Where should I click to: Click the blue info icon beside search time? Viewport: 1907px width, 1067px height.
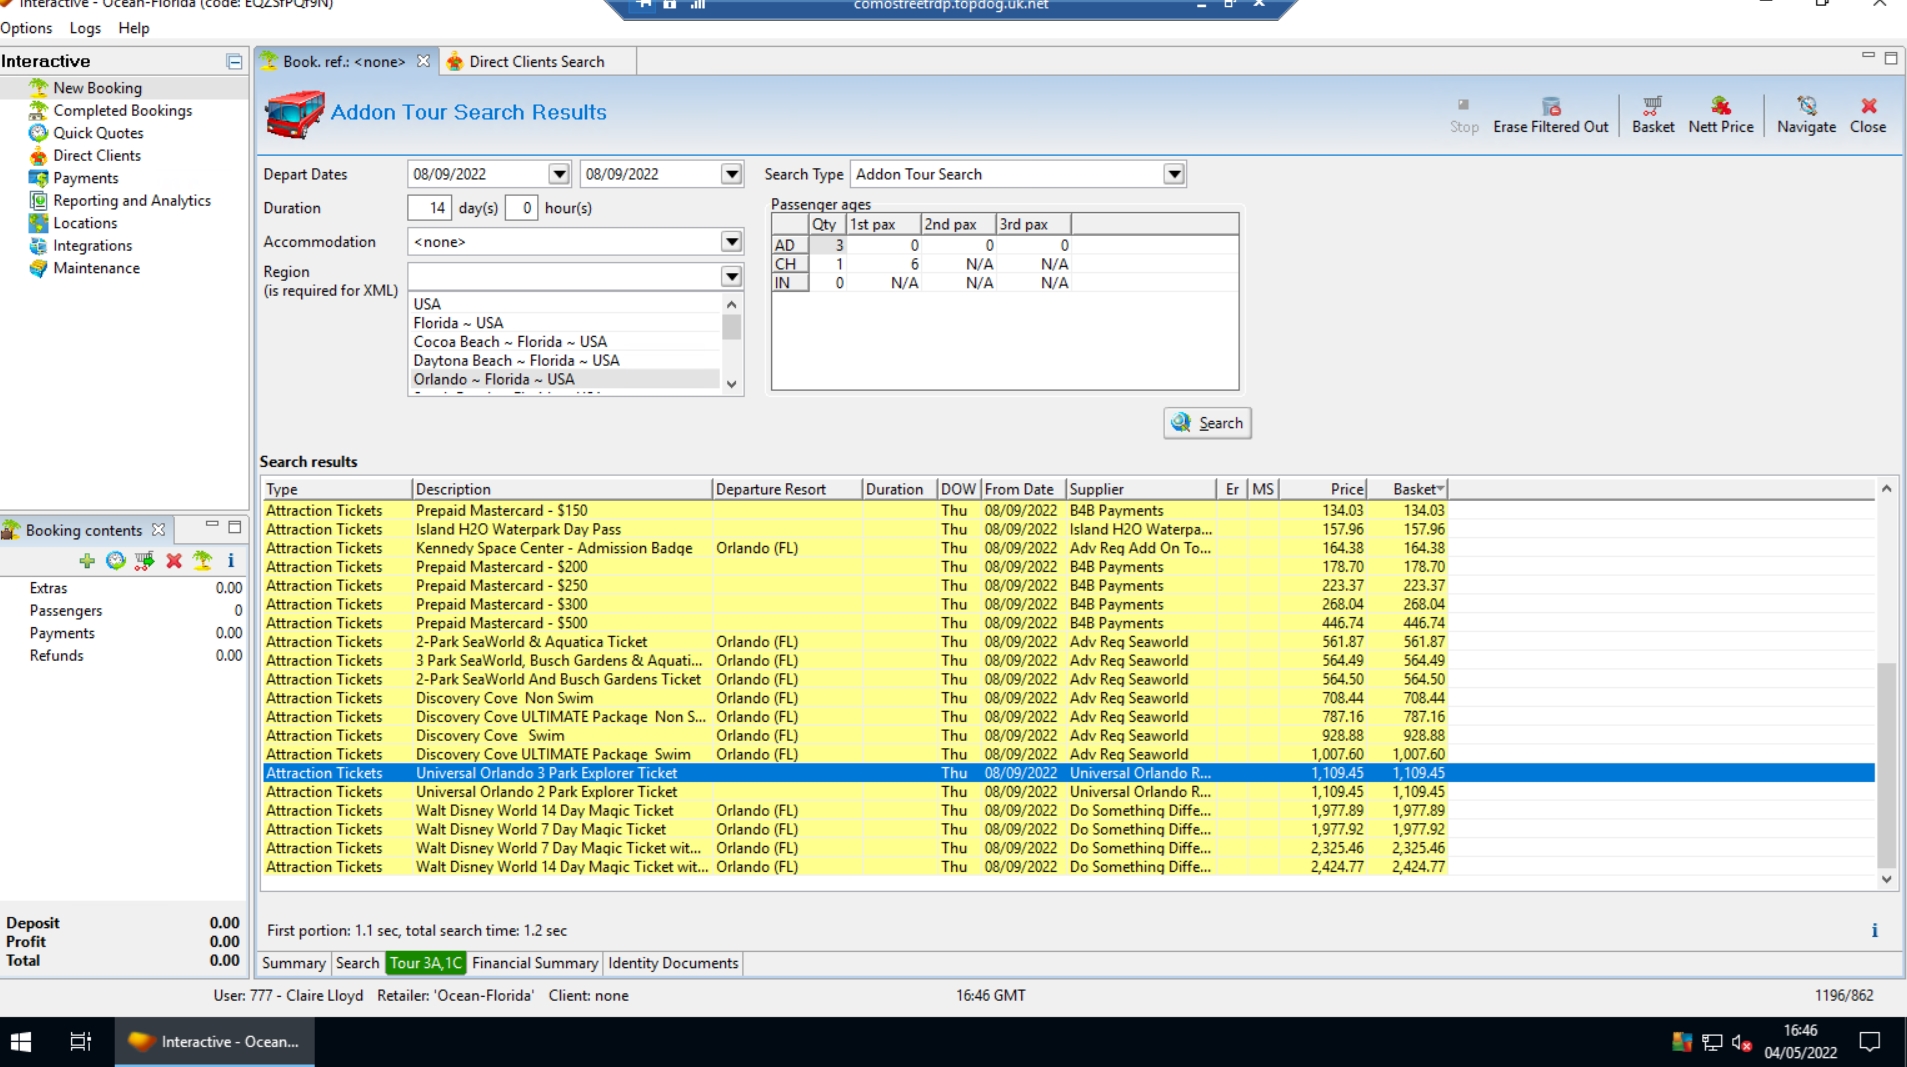pyautogui.click(x=1874, y=931)
